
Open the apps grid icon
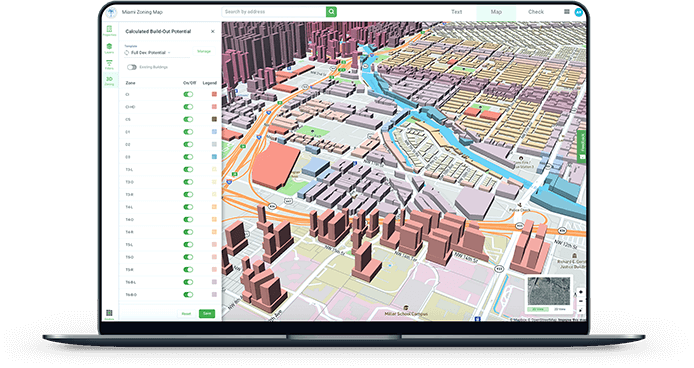coord(567,12)
